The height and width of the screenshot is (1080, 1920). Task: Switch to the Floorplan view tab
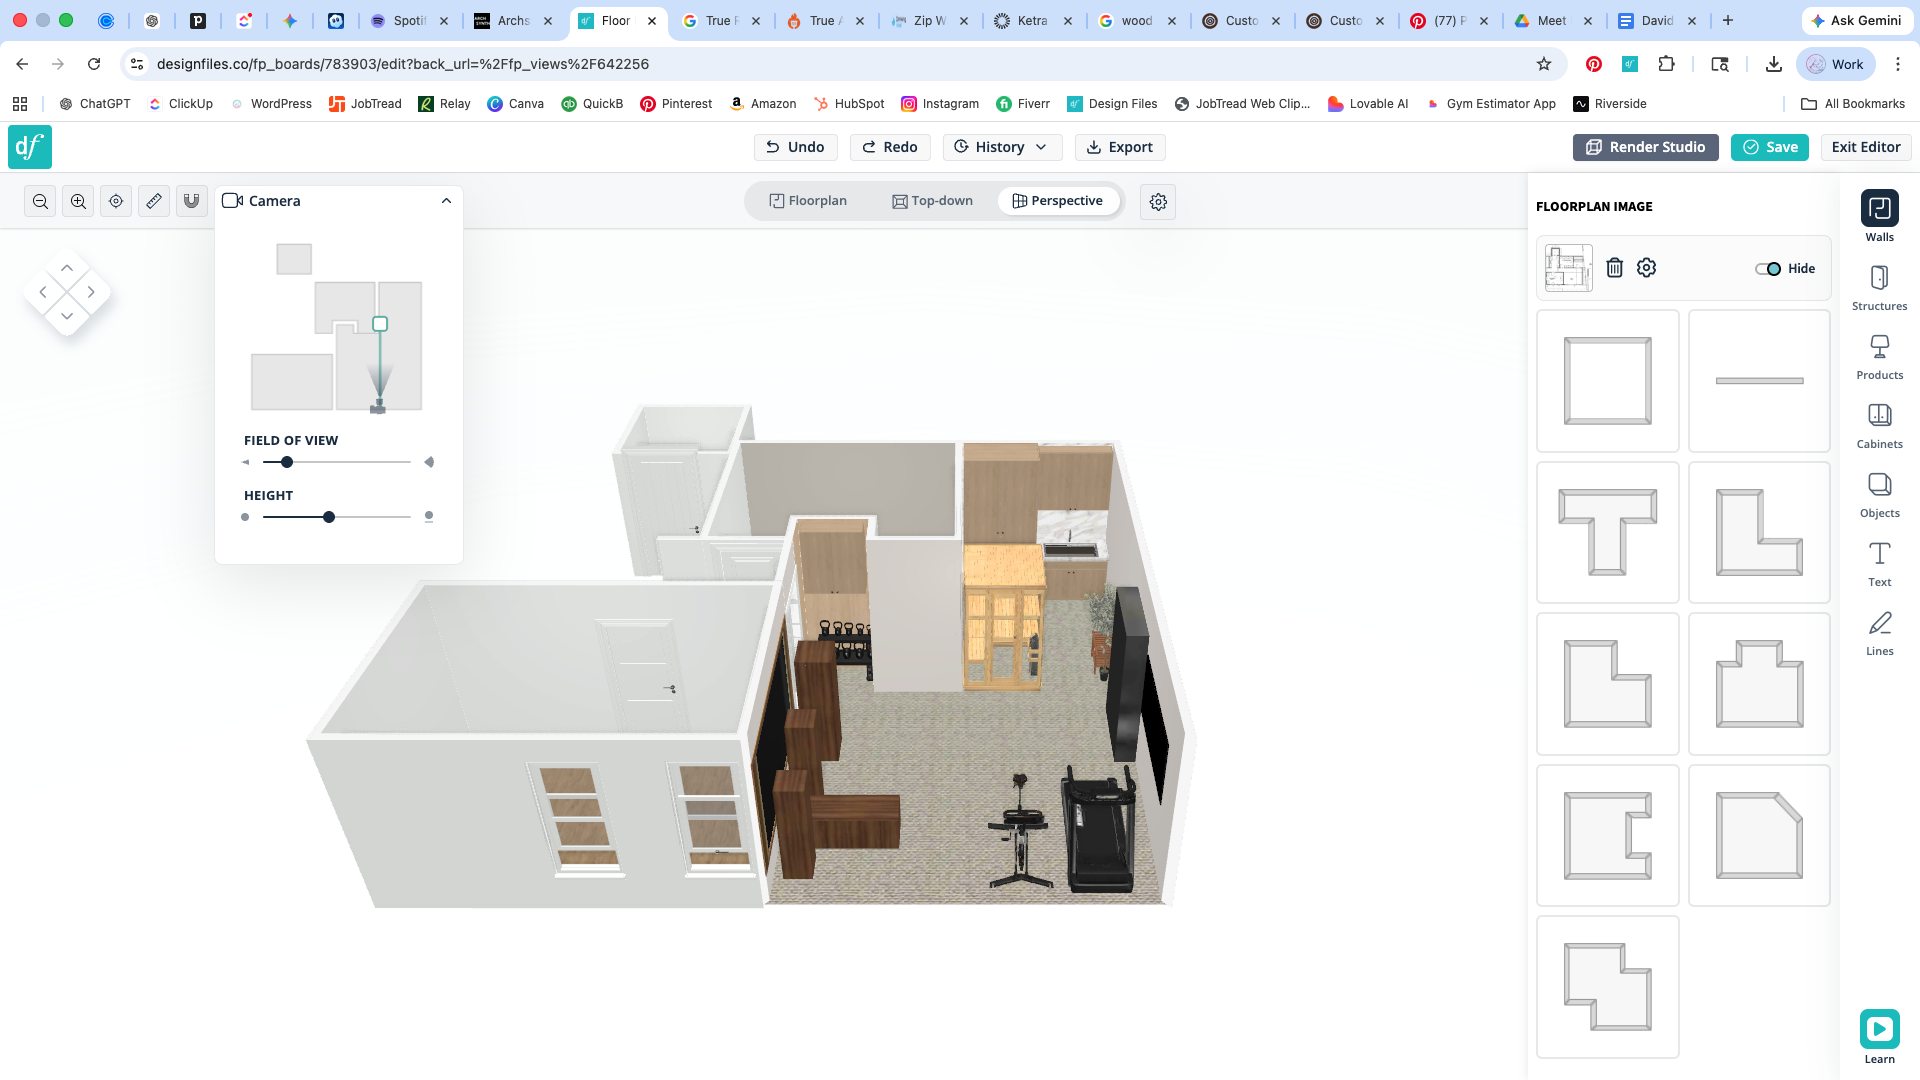808,201
